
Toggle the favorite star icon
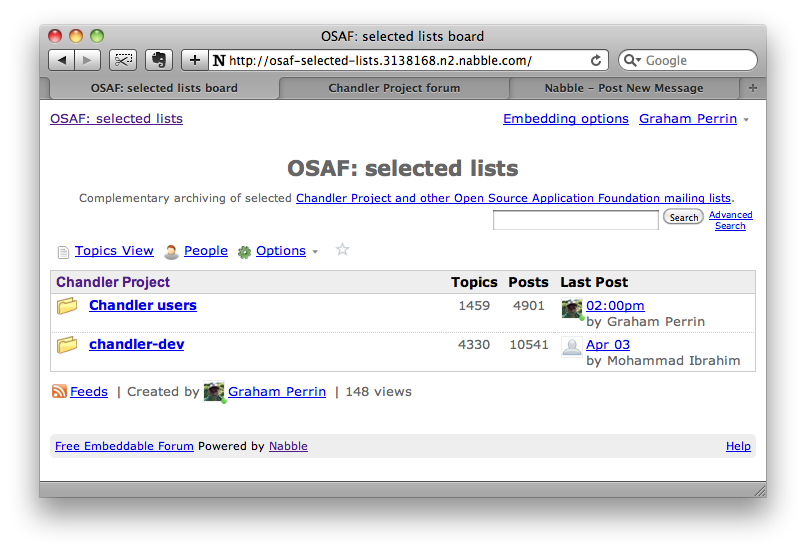click(x=342, y=250)
